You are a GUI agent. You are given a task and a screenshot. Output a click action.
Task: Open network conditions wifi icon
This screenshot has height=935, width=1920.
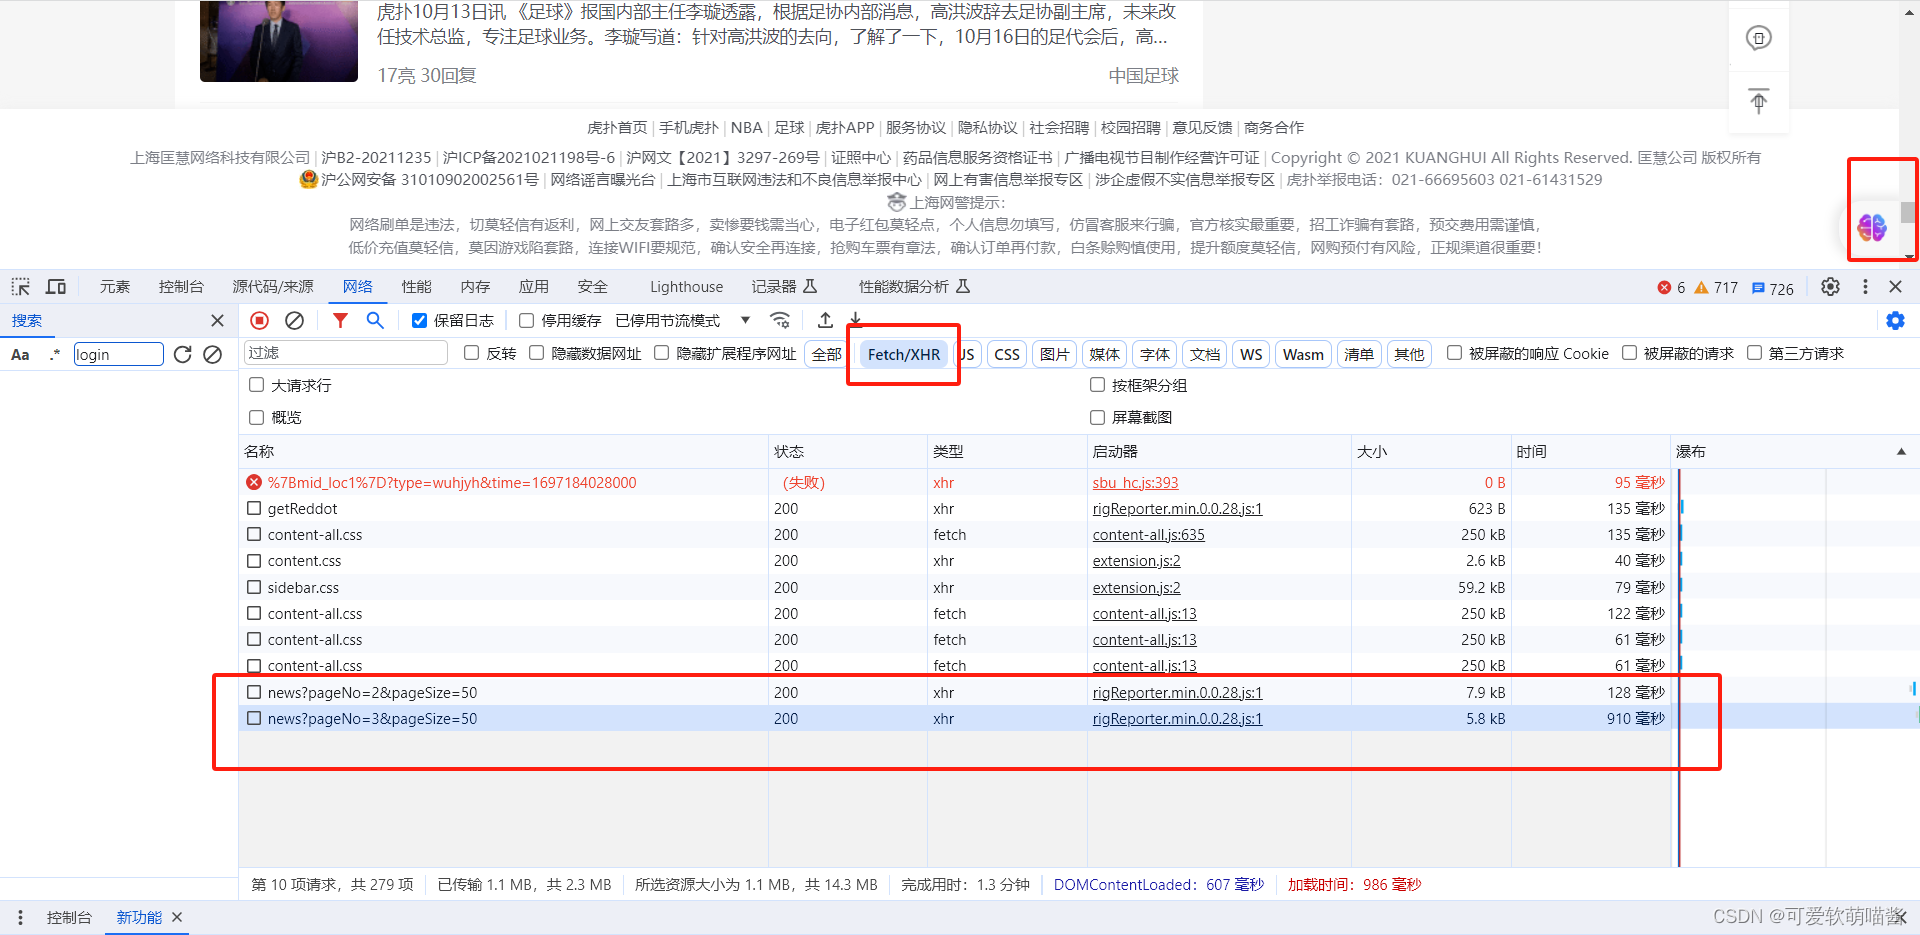[780, 320]
